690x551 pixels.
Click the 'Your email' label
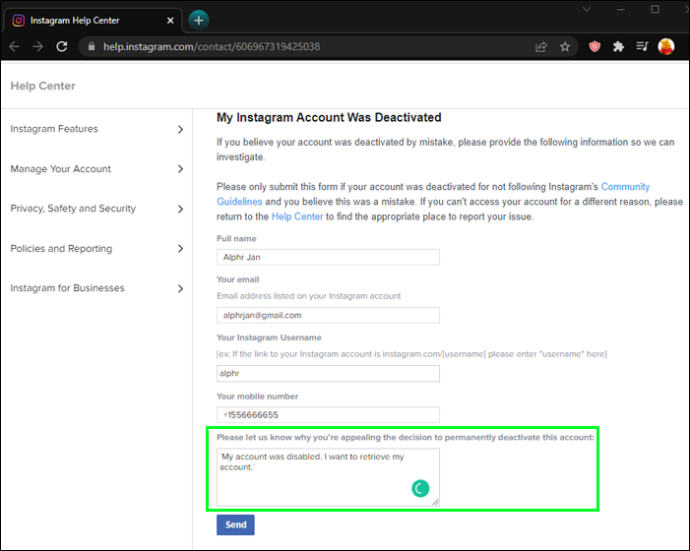click(238, 279)
